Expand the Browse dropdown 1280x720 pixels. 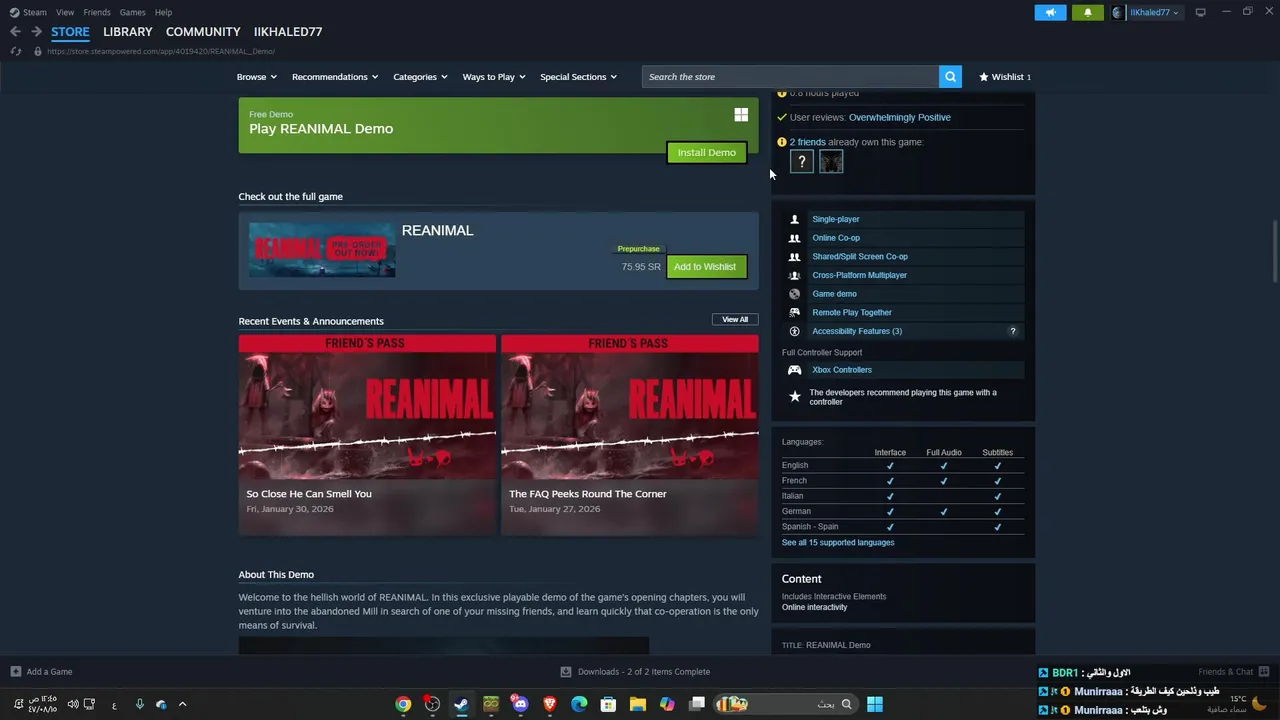click(257, 77)
